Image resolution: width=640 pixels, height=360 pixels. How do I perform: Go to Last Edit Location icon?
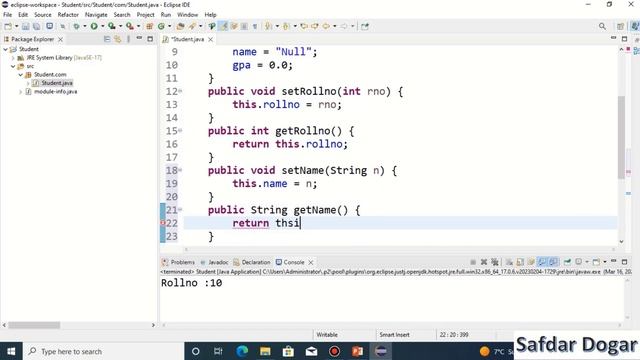[x=304, y=26]
